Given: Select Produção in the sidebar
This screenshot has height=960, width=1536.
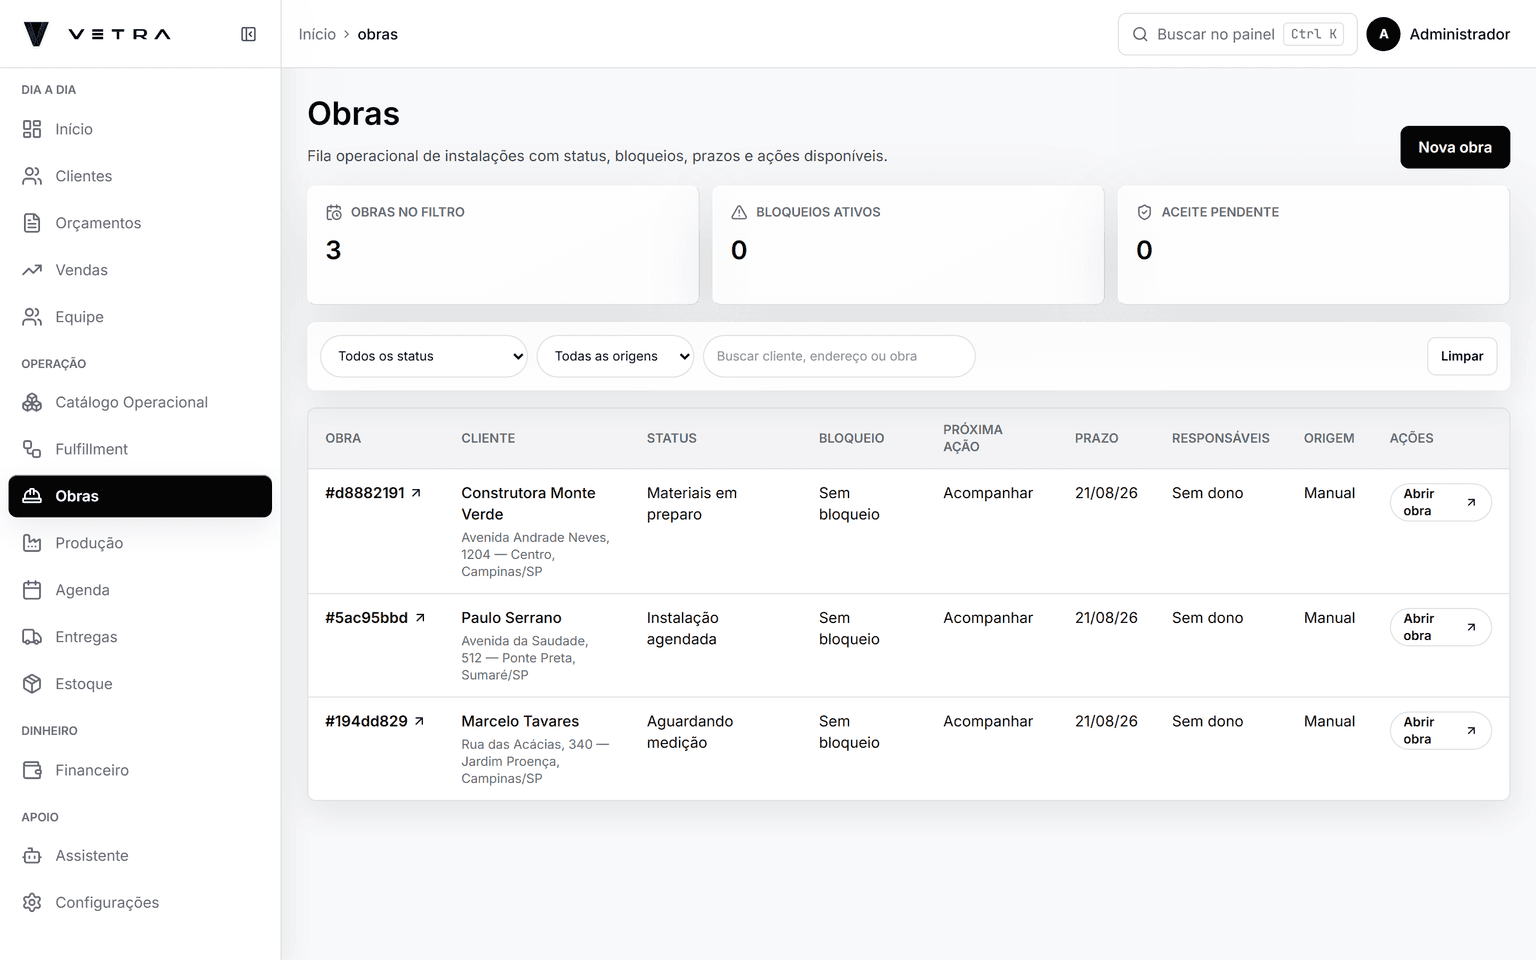Looking at the screenshot, I should tap(140, 543).
